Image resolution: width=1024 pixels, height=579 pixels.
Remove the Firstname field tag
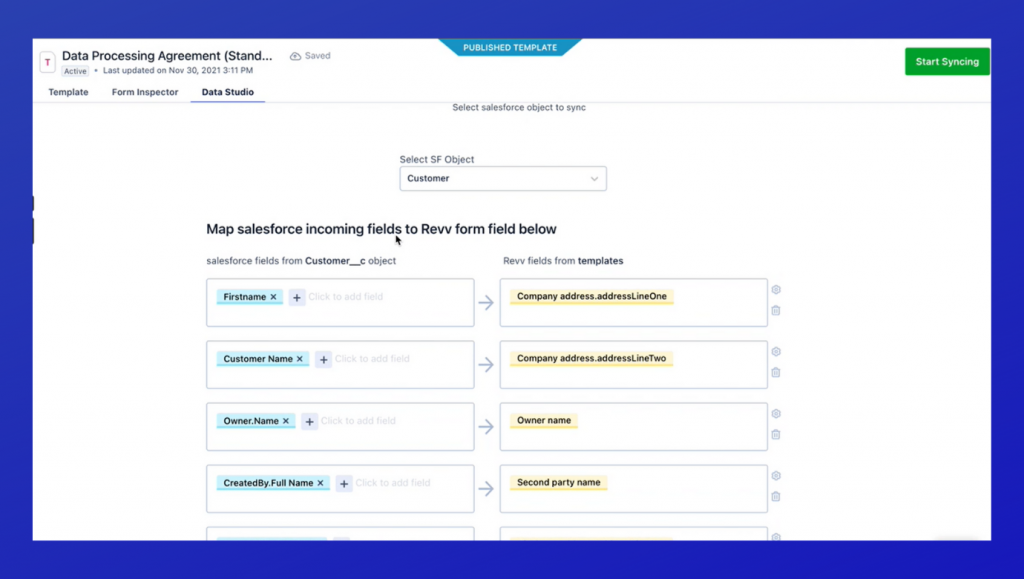[274, 297]
